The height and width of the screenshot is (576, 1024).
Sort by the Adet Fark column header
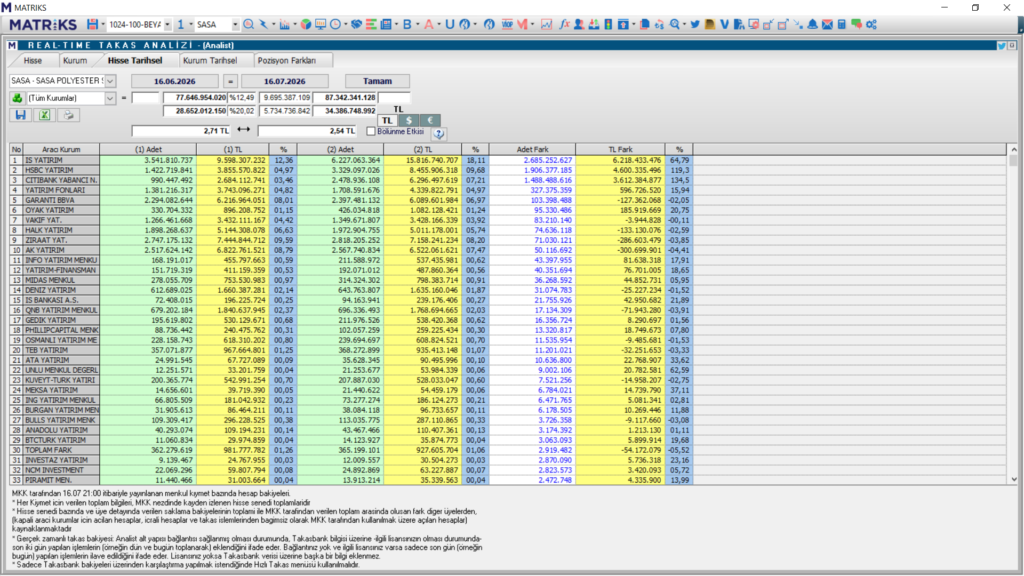(x=532, y=150)
